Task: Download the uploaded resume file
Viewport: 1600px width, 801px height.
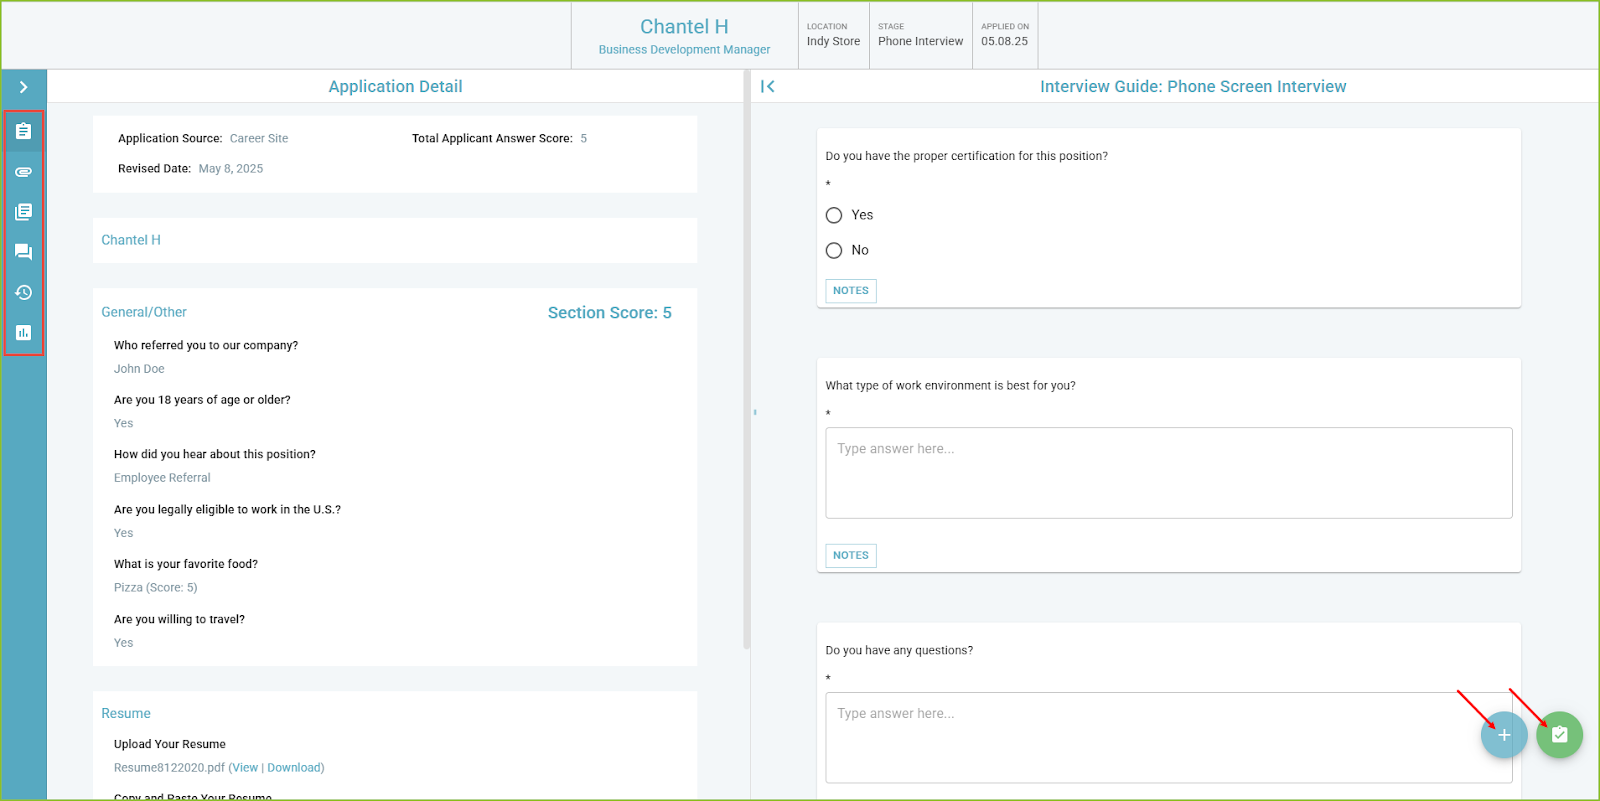Action: pyautogui.click(x=294, y=768)
